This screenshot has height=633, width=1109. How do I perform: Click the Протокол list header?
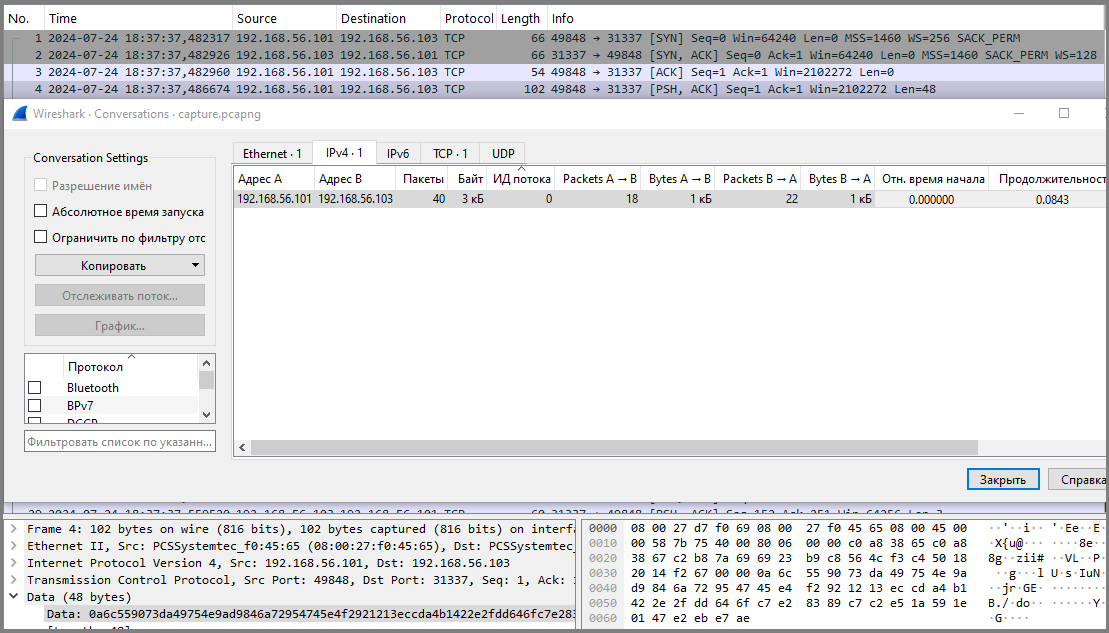click(95, 366)
